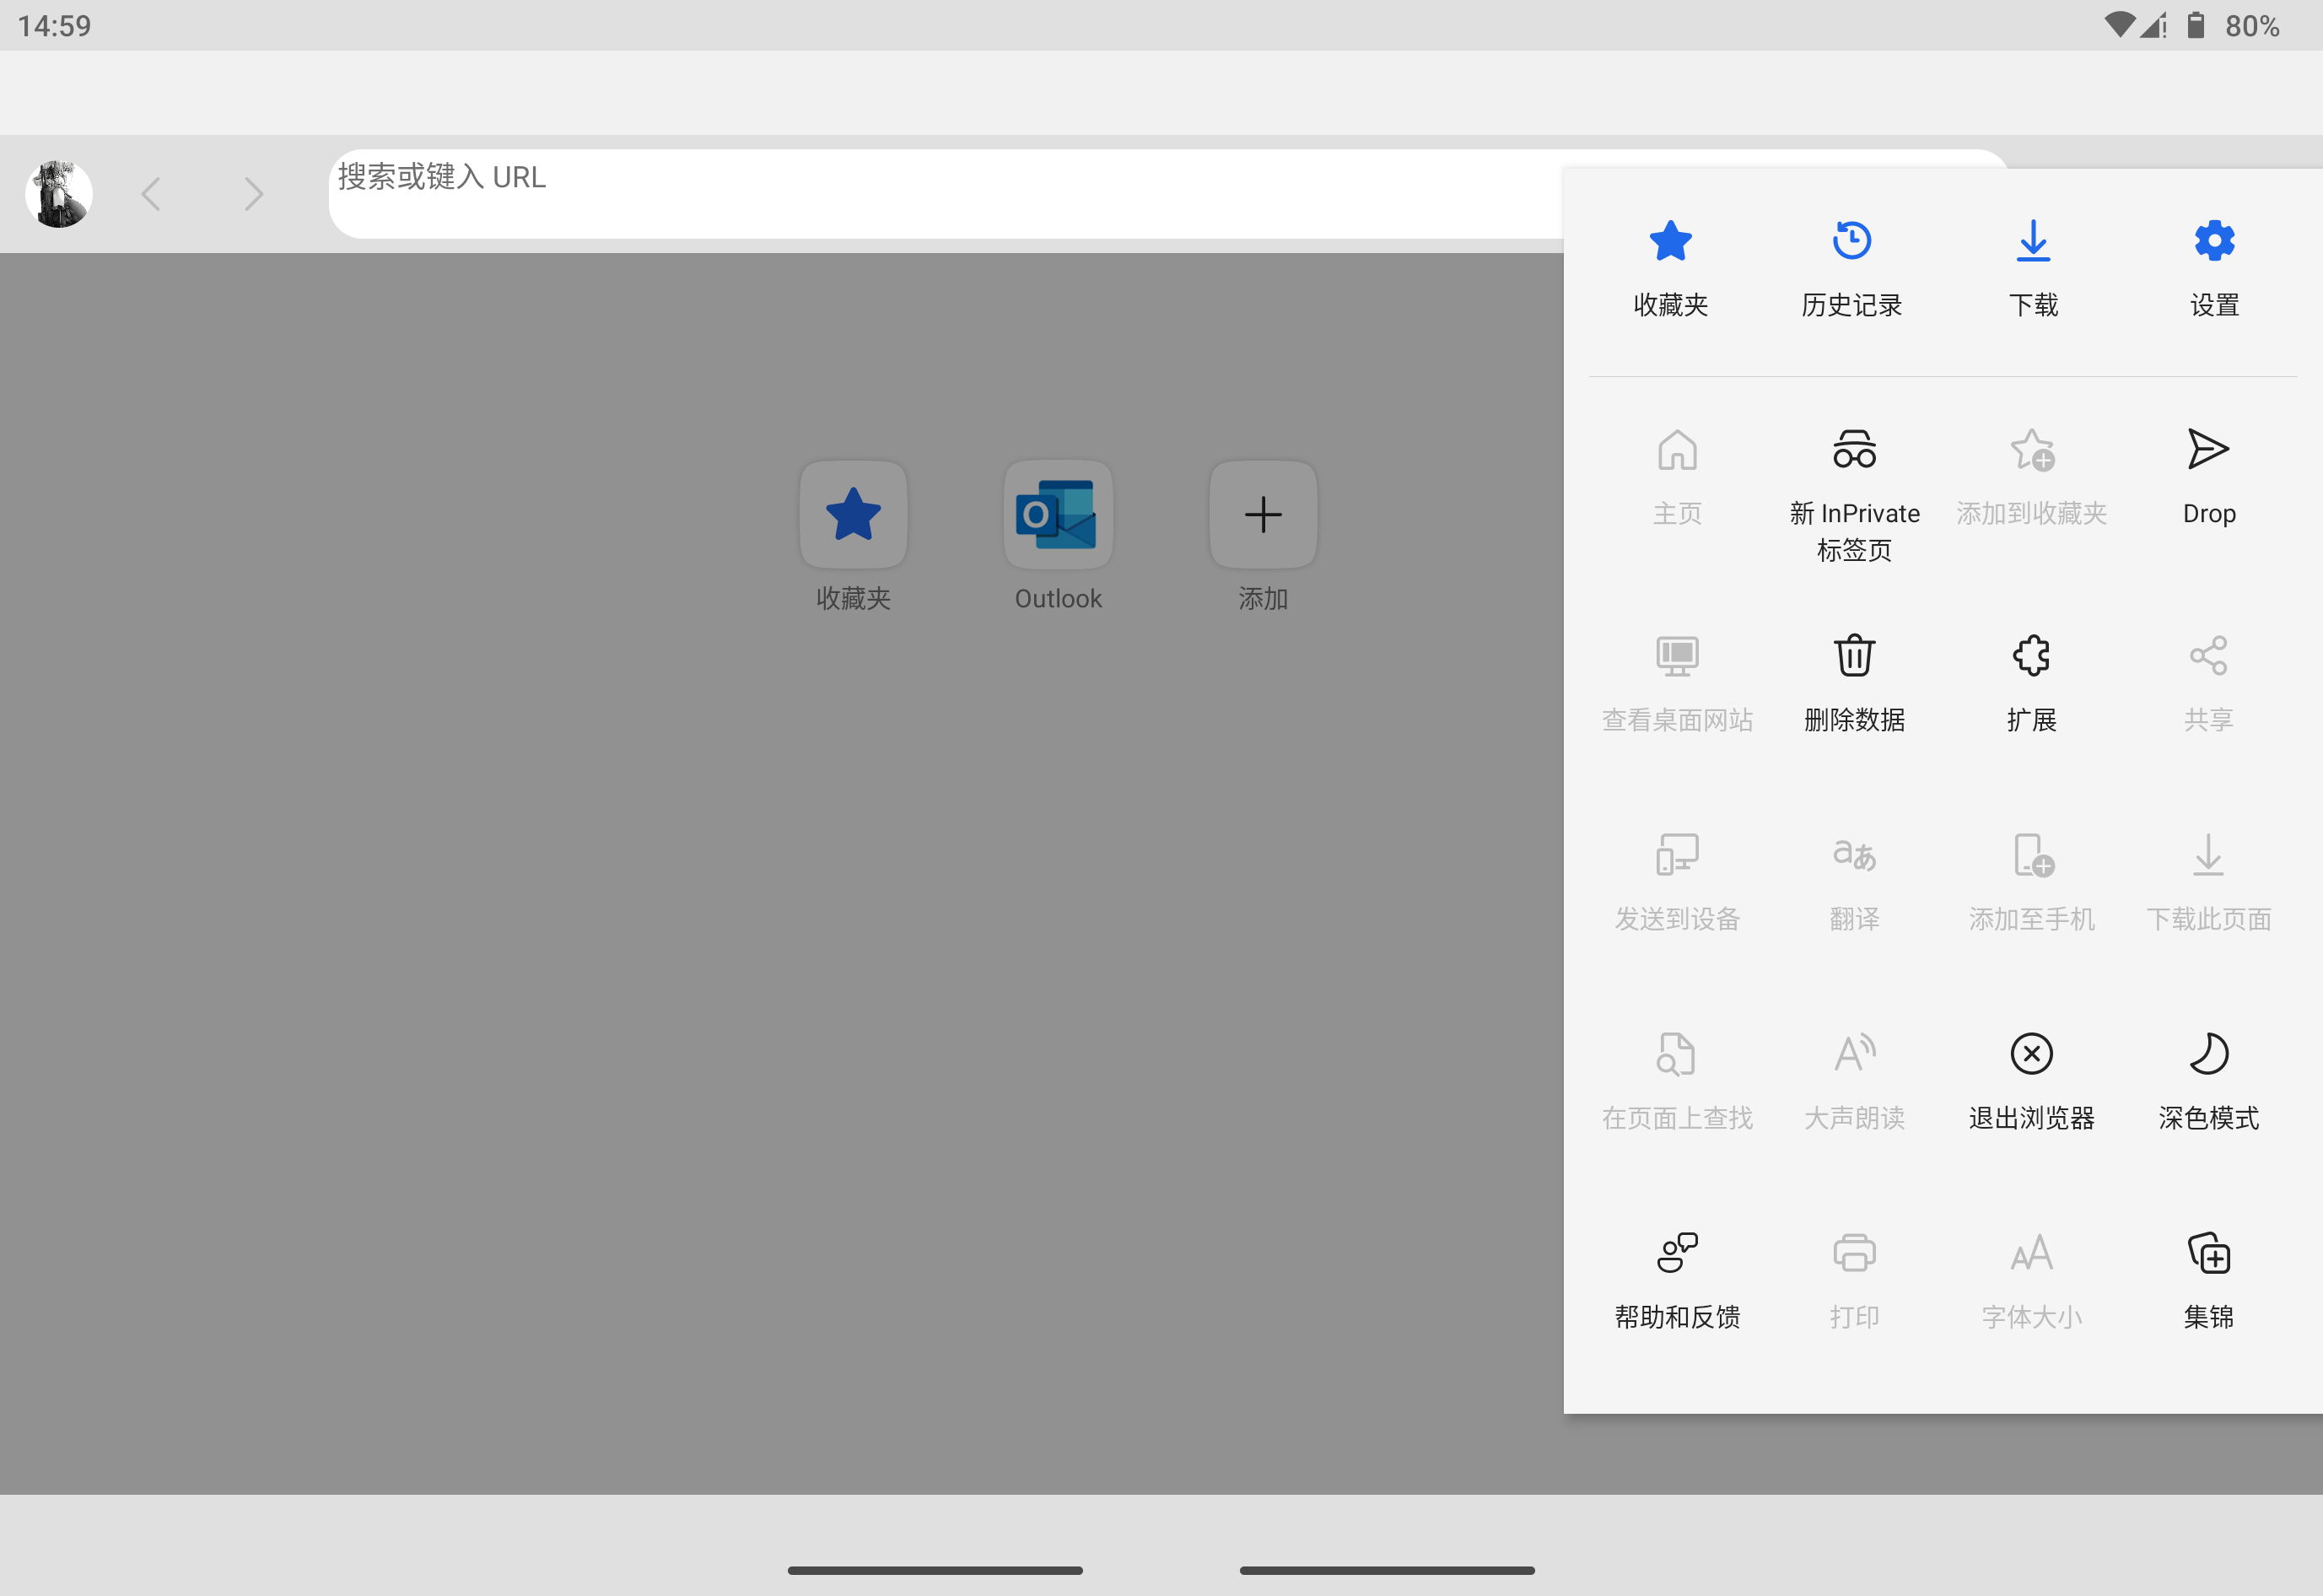Toggle 深色模式 dark mode
Image resolution: width=2323 pixels, height=1596 pixels.
click(x=2208, y=1082)
